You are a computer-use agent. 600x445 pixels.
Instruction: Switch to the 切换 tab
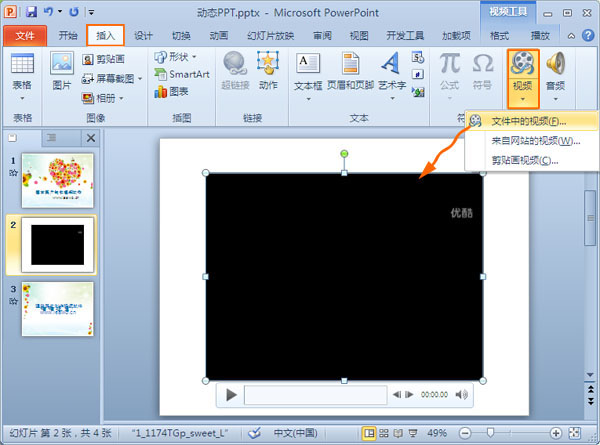181,36
